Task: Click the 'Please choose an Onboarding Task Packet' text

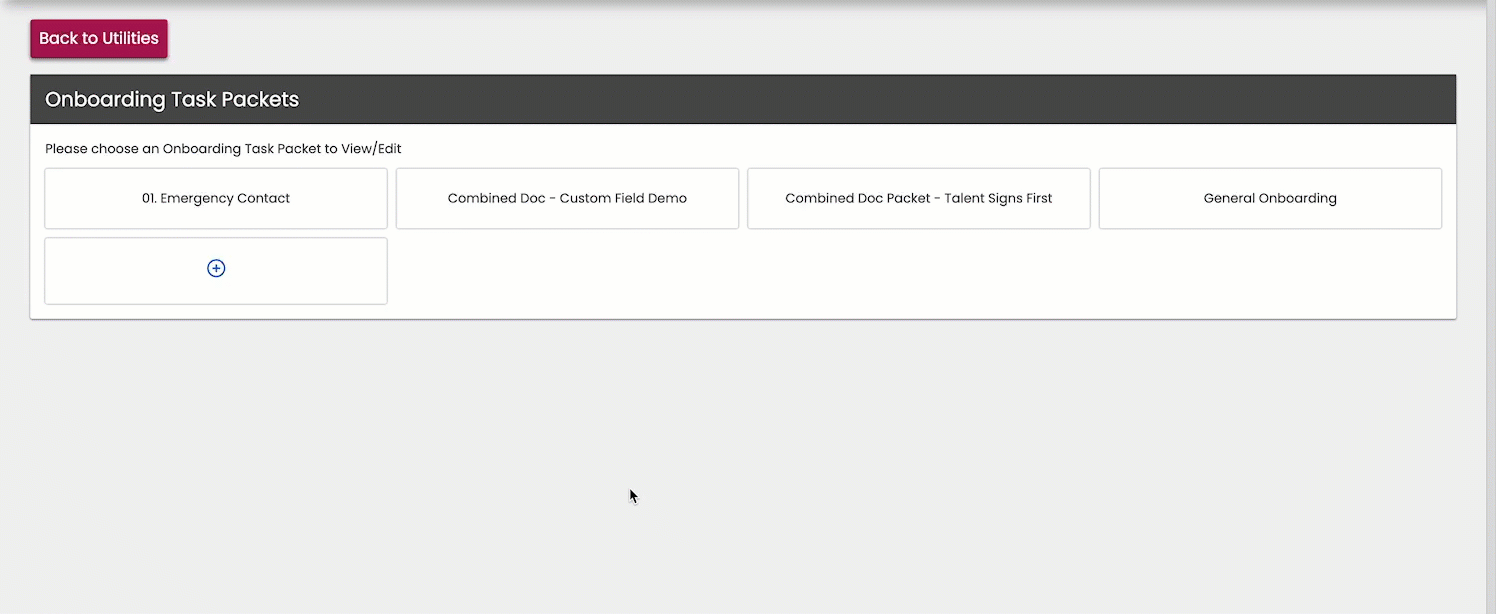Action: 223,149
